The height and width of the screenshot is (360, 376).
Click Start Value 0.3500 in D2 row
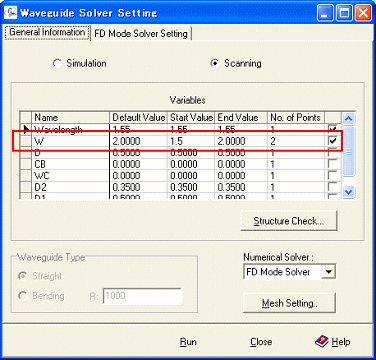191,187
